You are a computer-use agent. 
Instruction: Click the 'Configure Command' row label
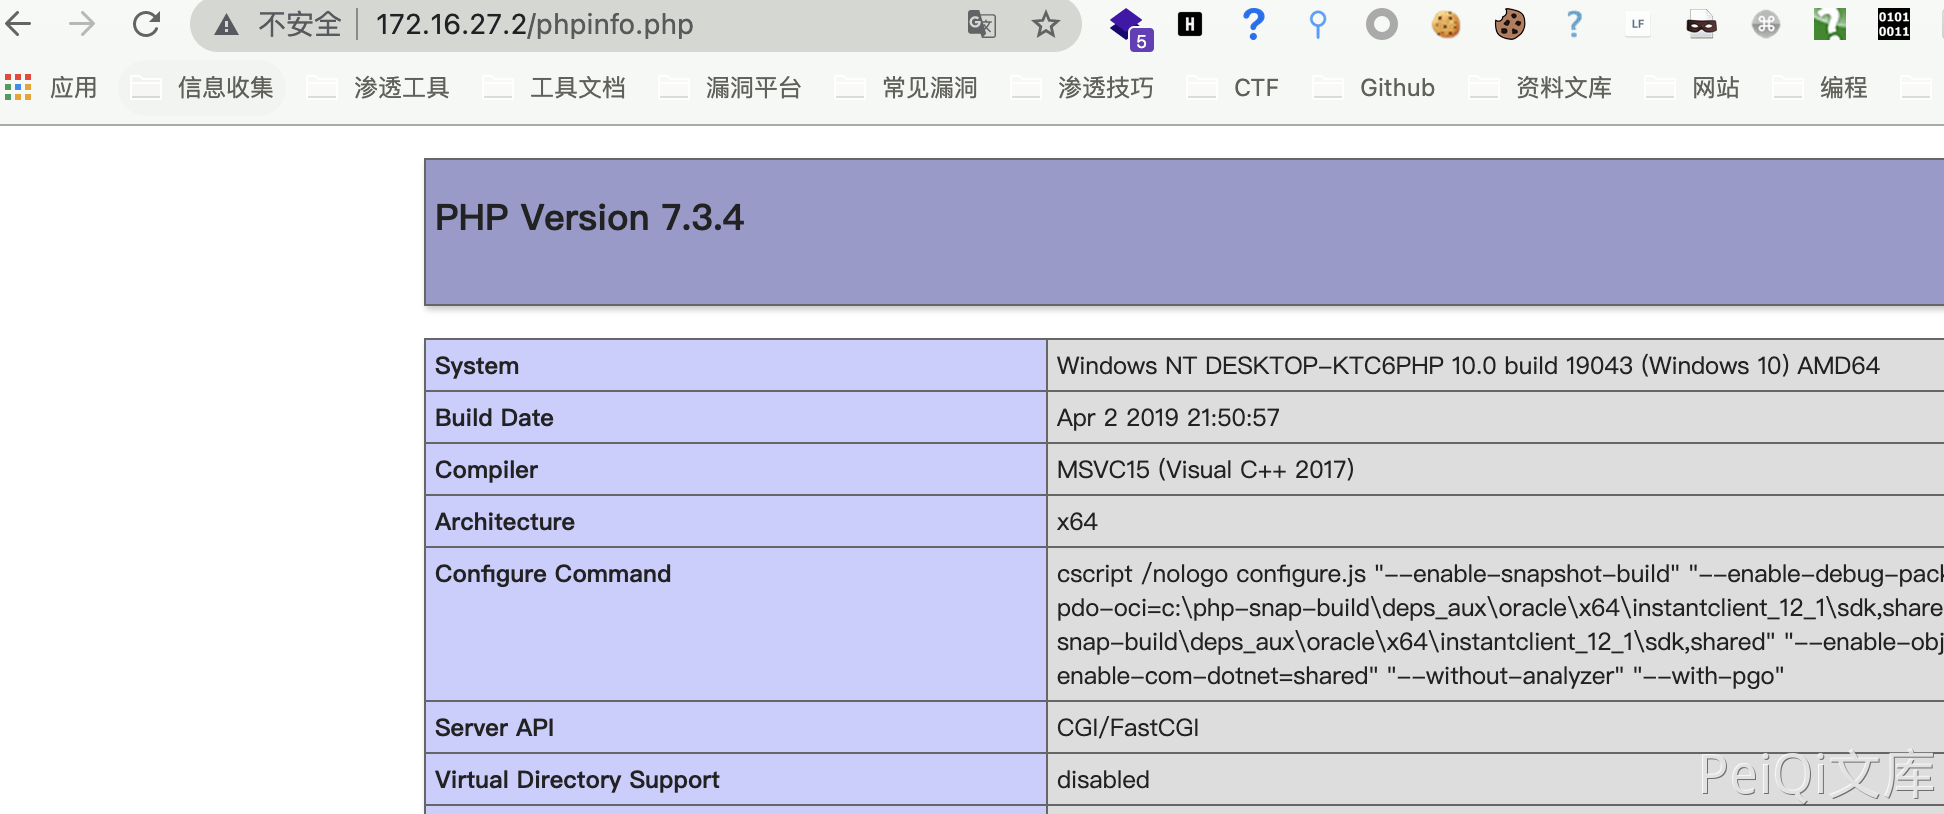(553, 574)
